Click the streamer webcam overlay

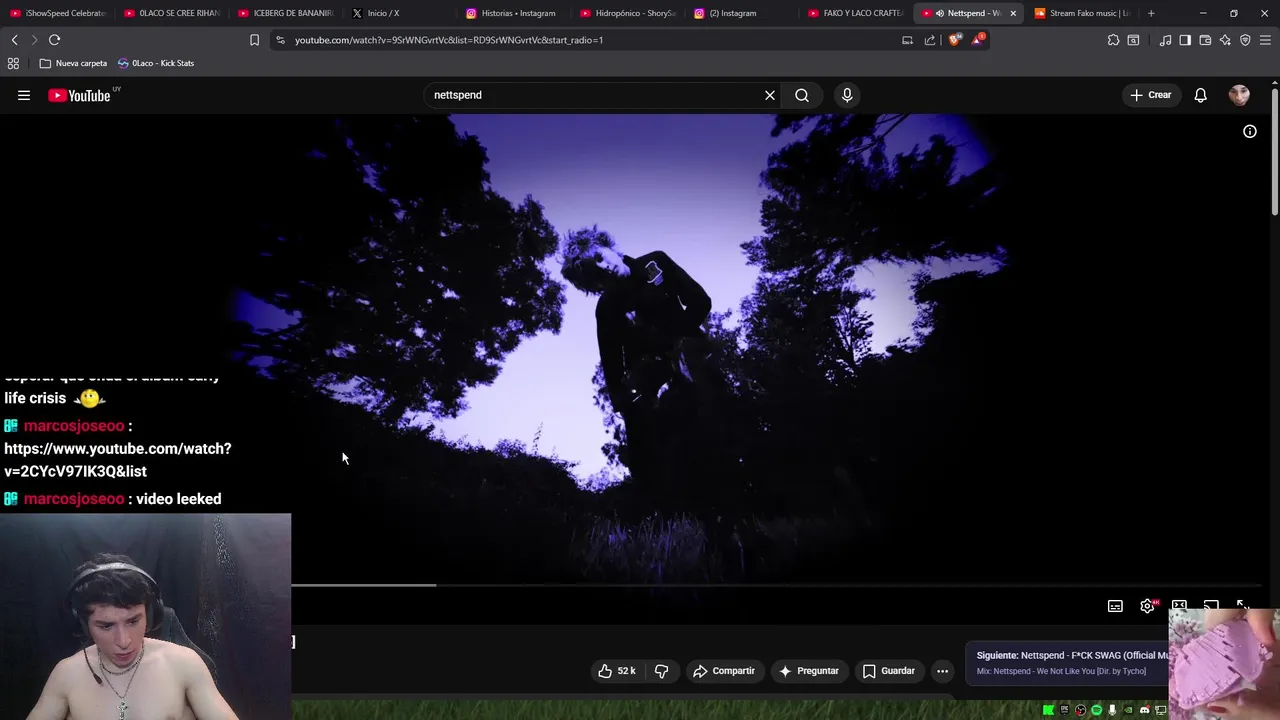point(145,617)
